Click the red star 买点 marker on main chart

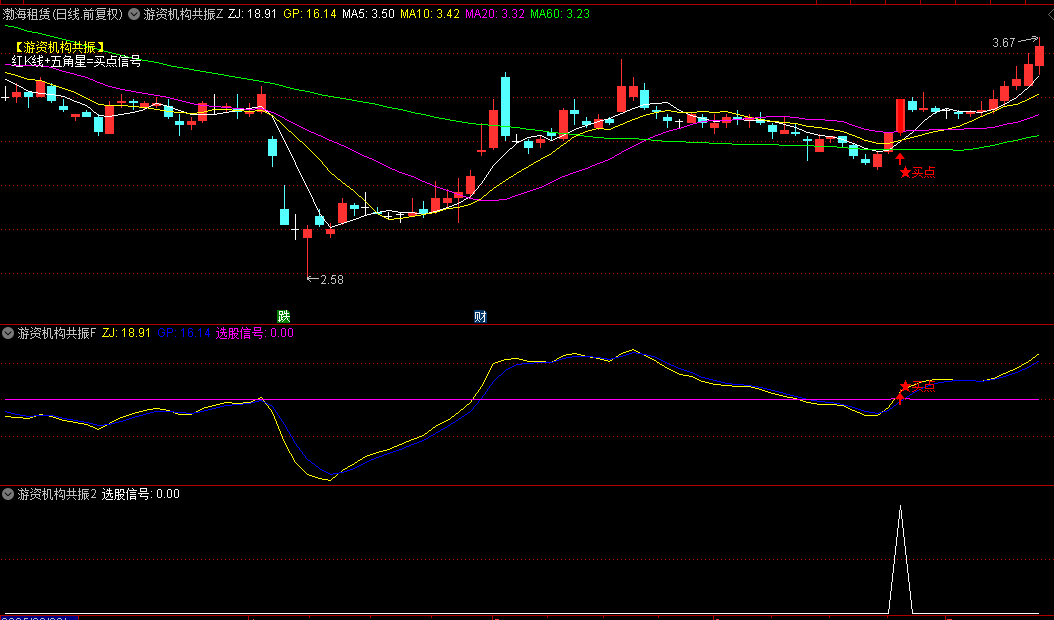(x=906, y=172)
